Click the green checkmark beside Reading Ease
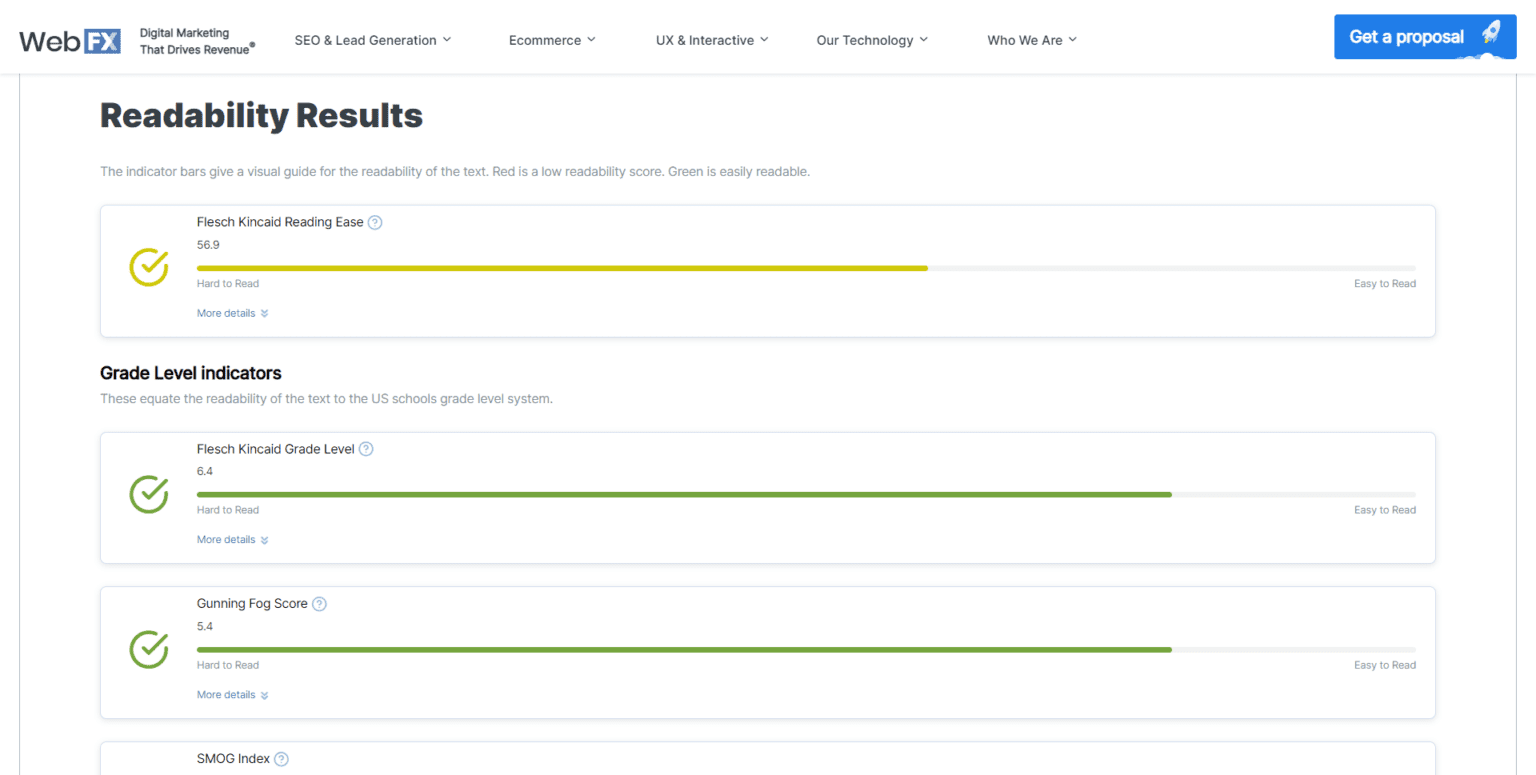 coord(148,268)
